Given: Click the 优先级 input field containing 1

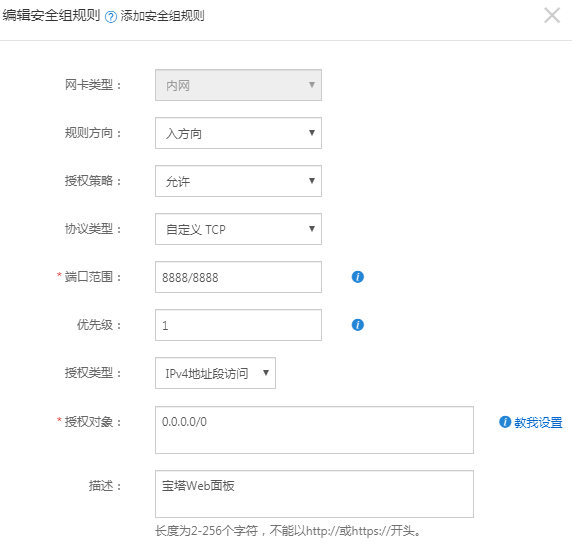Looking at the screenshot, I should point(238,325).
